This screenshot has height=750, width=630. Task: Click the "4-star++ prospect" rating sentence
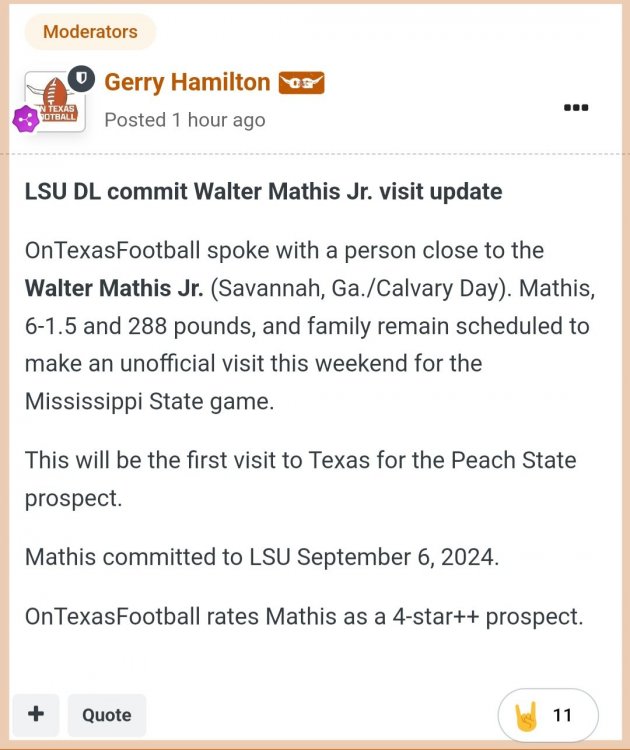(x=304, y=616)
